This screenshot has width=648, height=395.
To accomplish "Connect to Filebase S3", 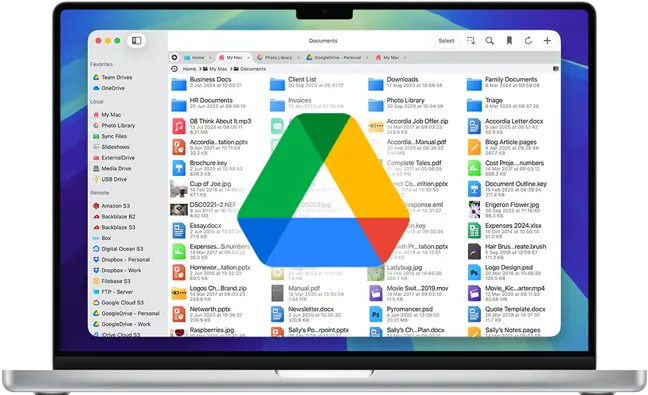I will click(111, 281).
